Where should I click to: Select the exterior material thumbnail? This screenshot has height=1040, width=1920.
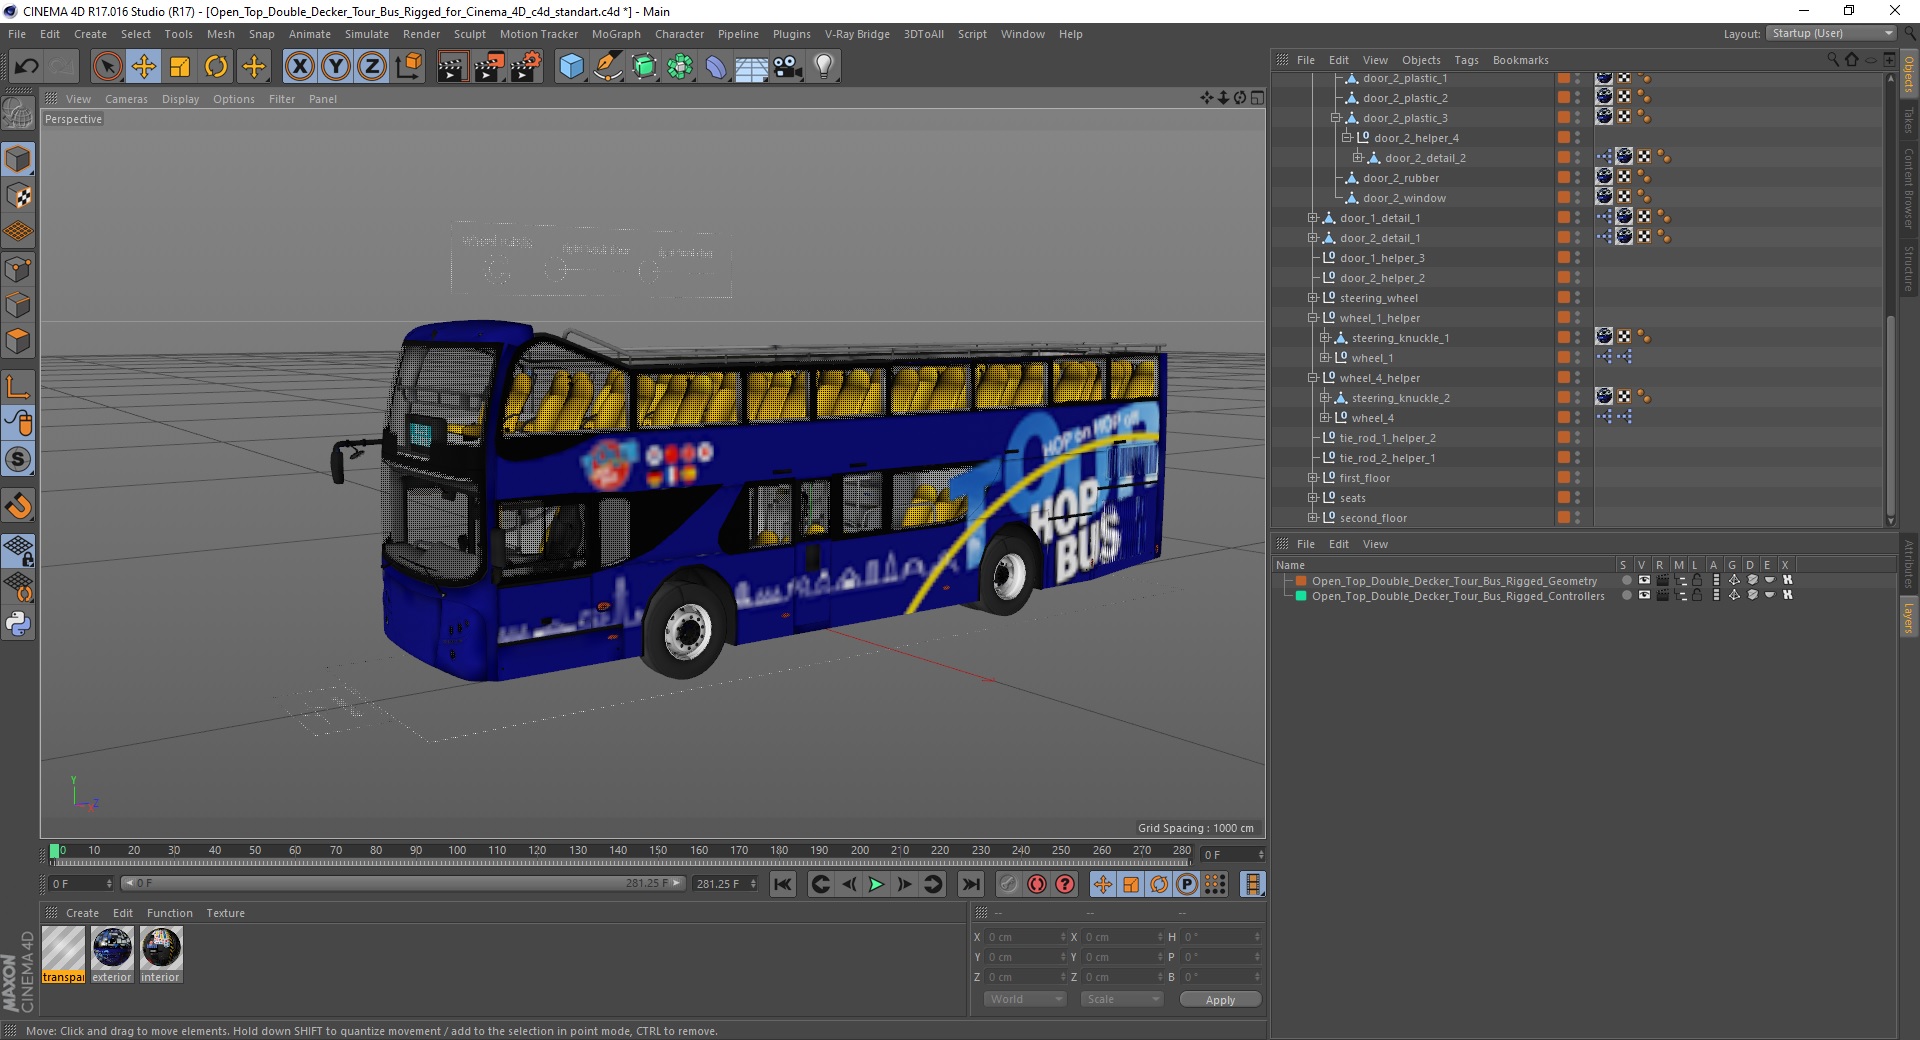point(112,948)
